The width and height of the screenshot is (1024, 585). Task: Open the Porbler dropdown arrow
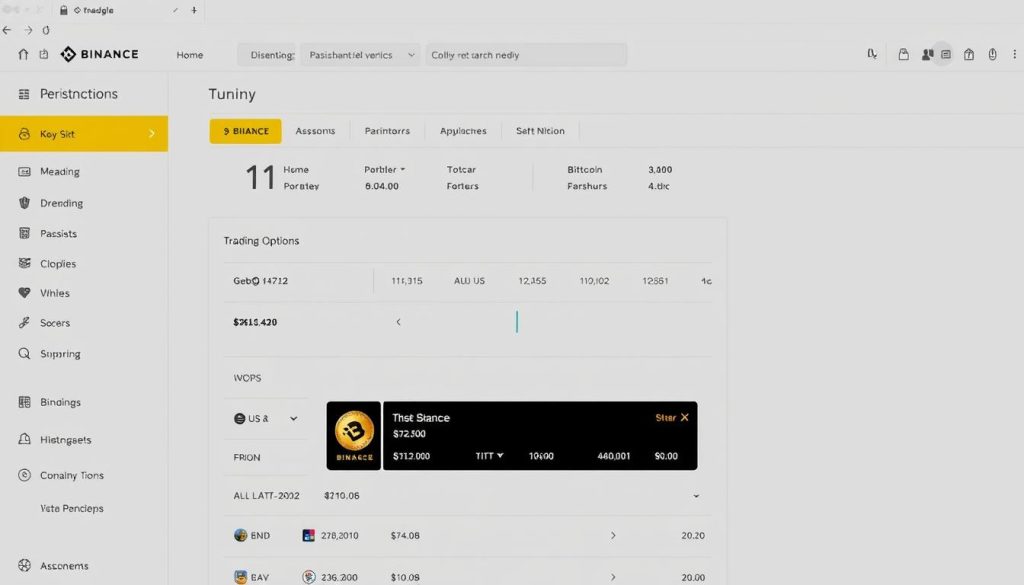403,169
